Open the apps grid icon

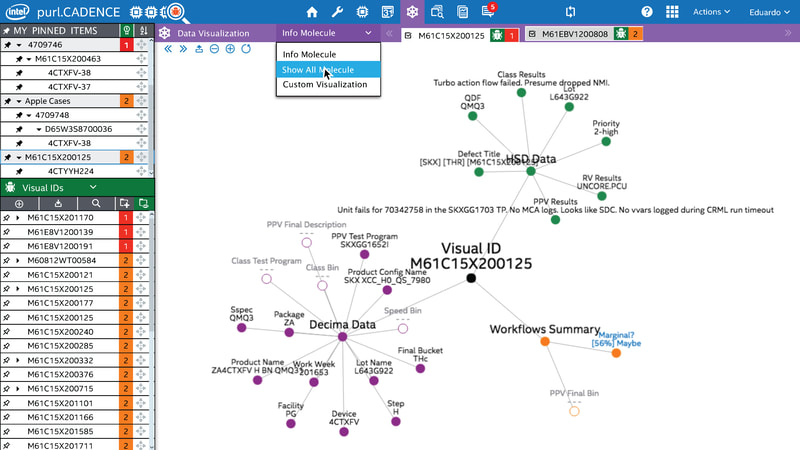coord(672,12)
